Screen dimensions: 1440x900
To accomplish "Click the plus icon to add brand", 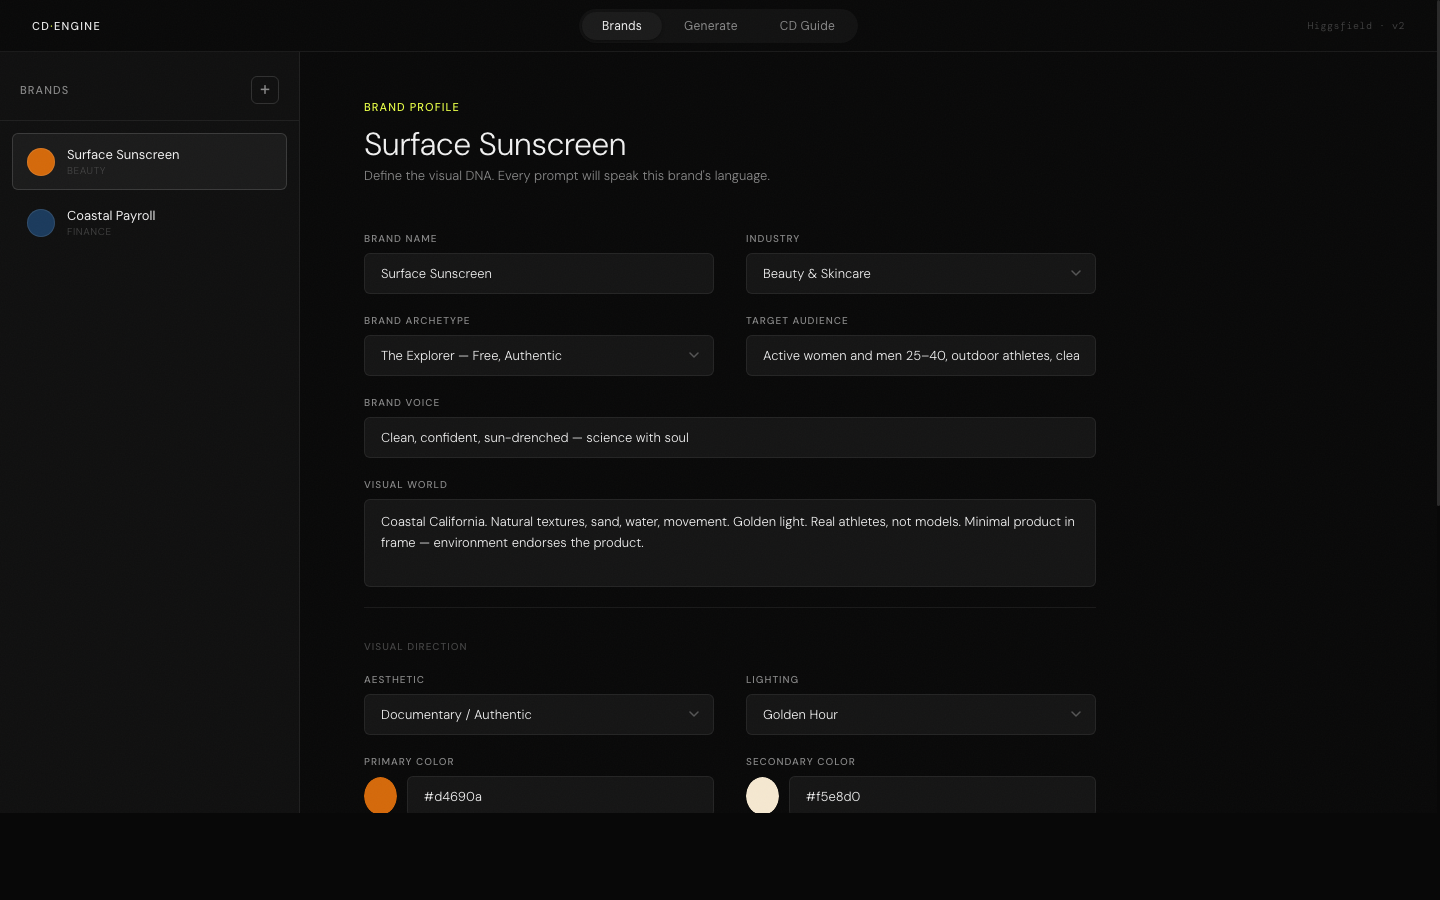I will 265,90.
